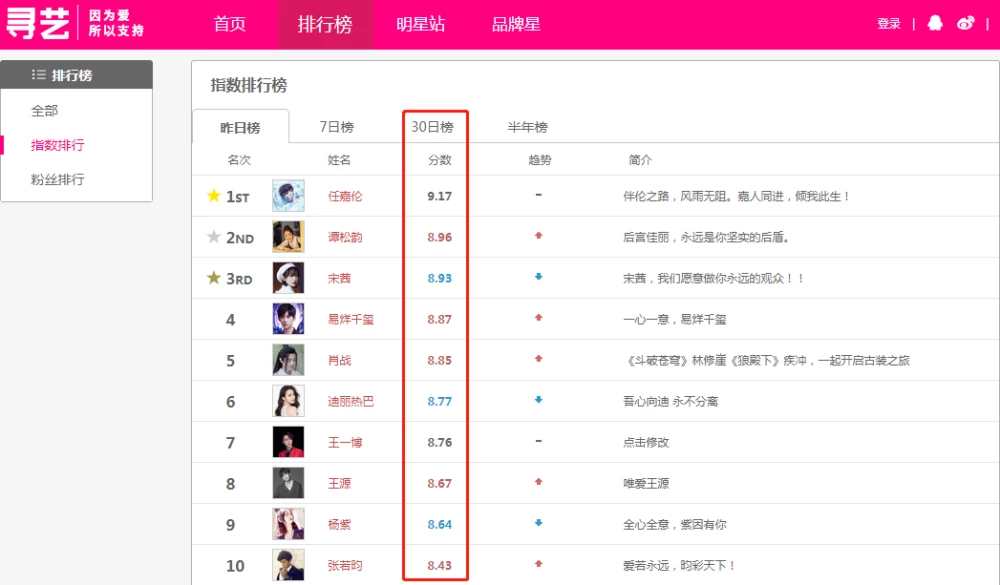Open 迪丽热巴's avatar thumbnail
Image resolution: width=1000 pixels, height=585 pixels.
tap(288, 401)
